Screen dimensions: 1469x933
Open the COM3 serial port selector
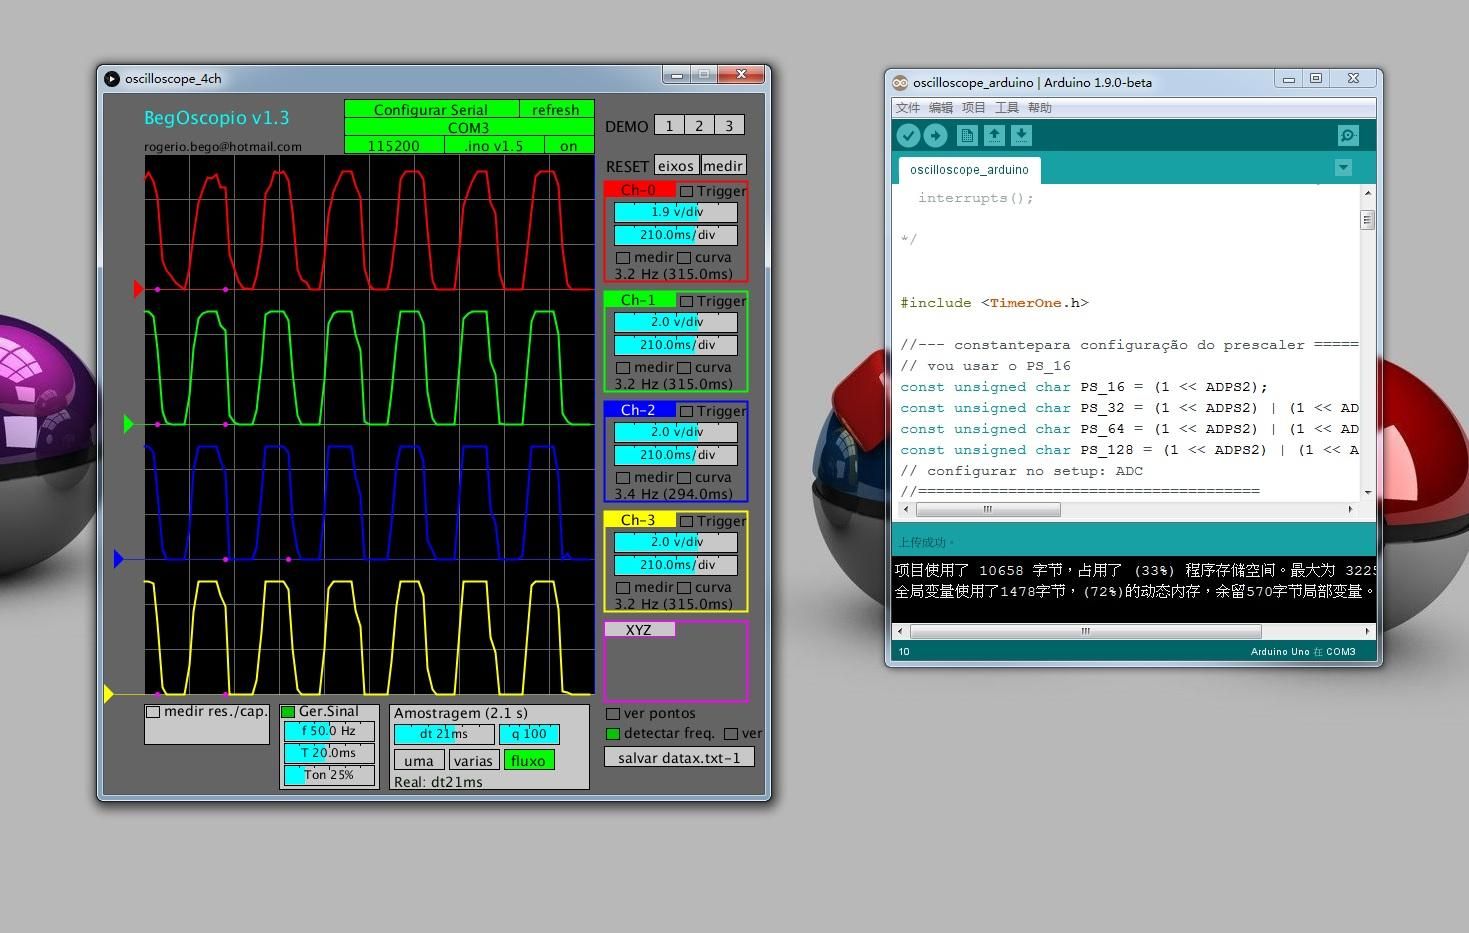[469, 127]
